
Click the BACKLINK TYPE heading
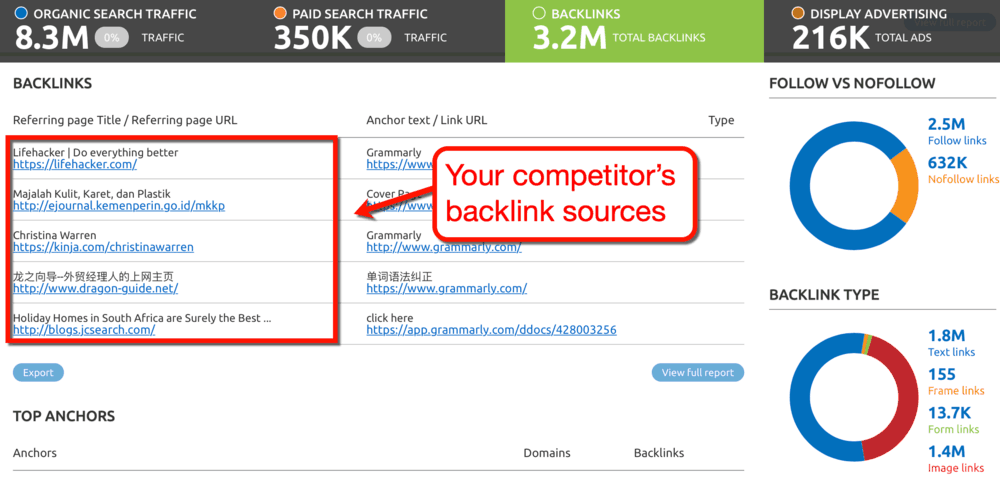(x=824, y=295)
